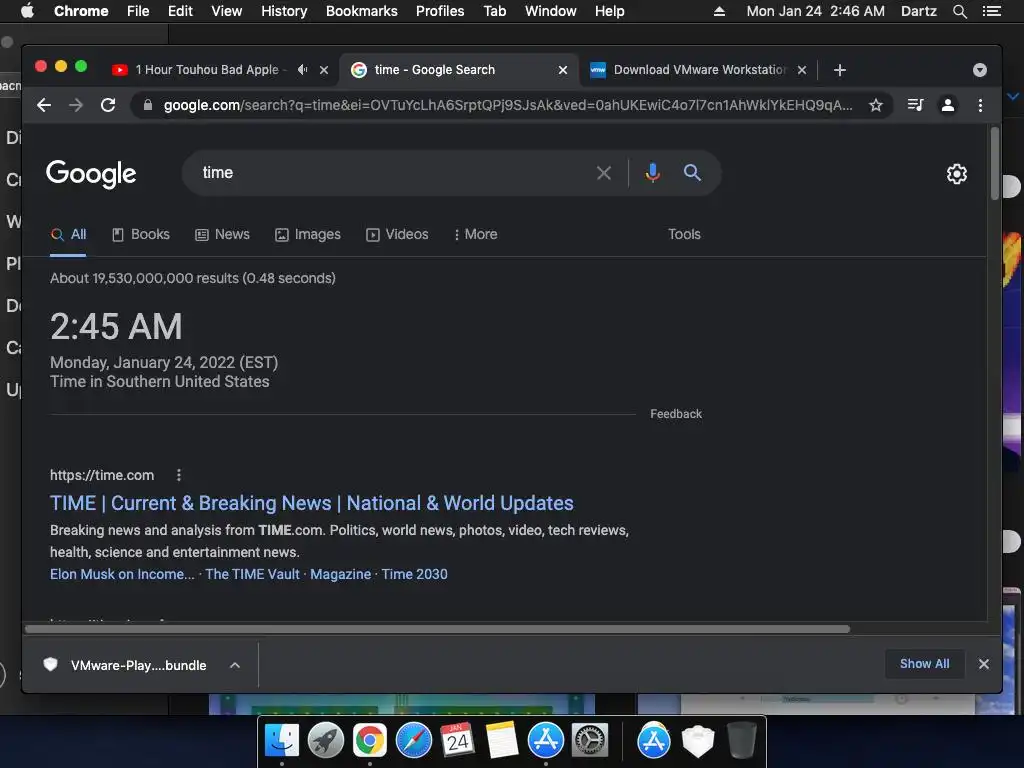Close the time Google Search tab
This screenshot has width=1024, height=768.
click(x=562, y=70)
